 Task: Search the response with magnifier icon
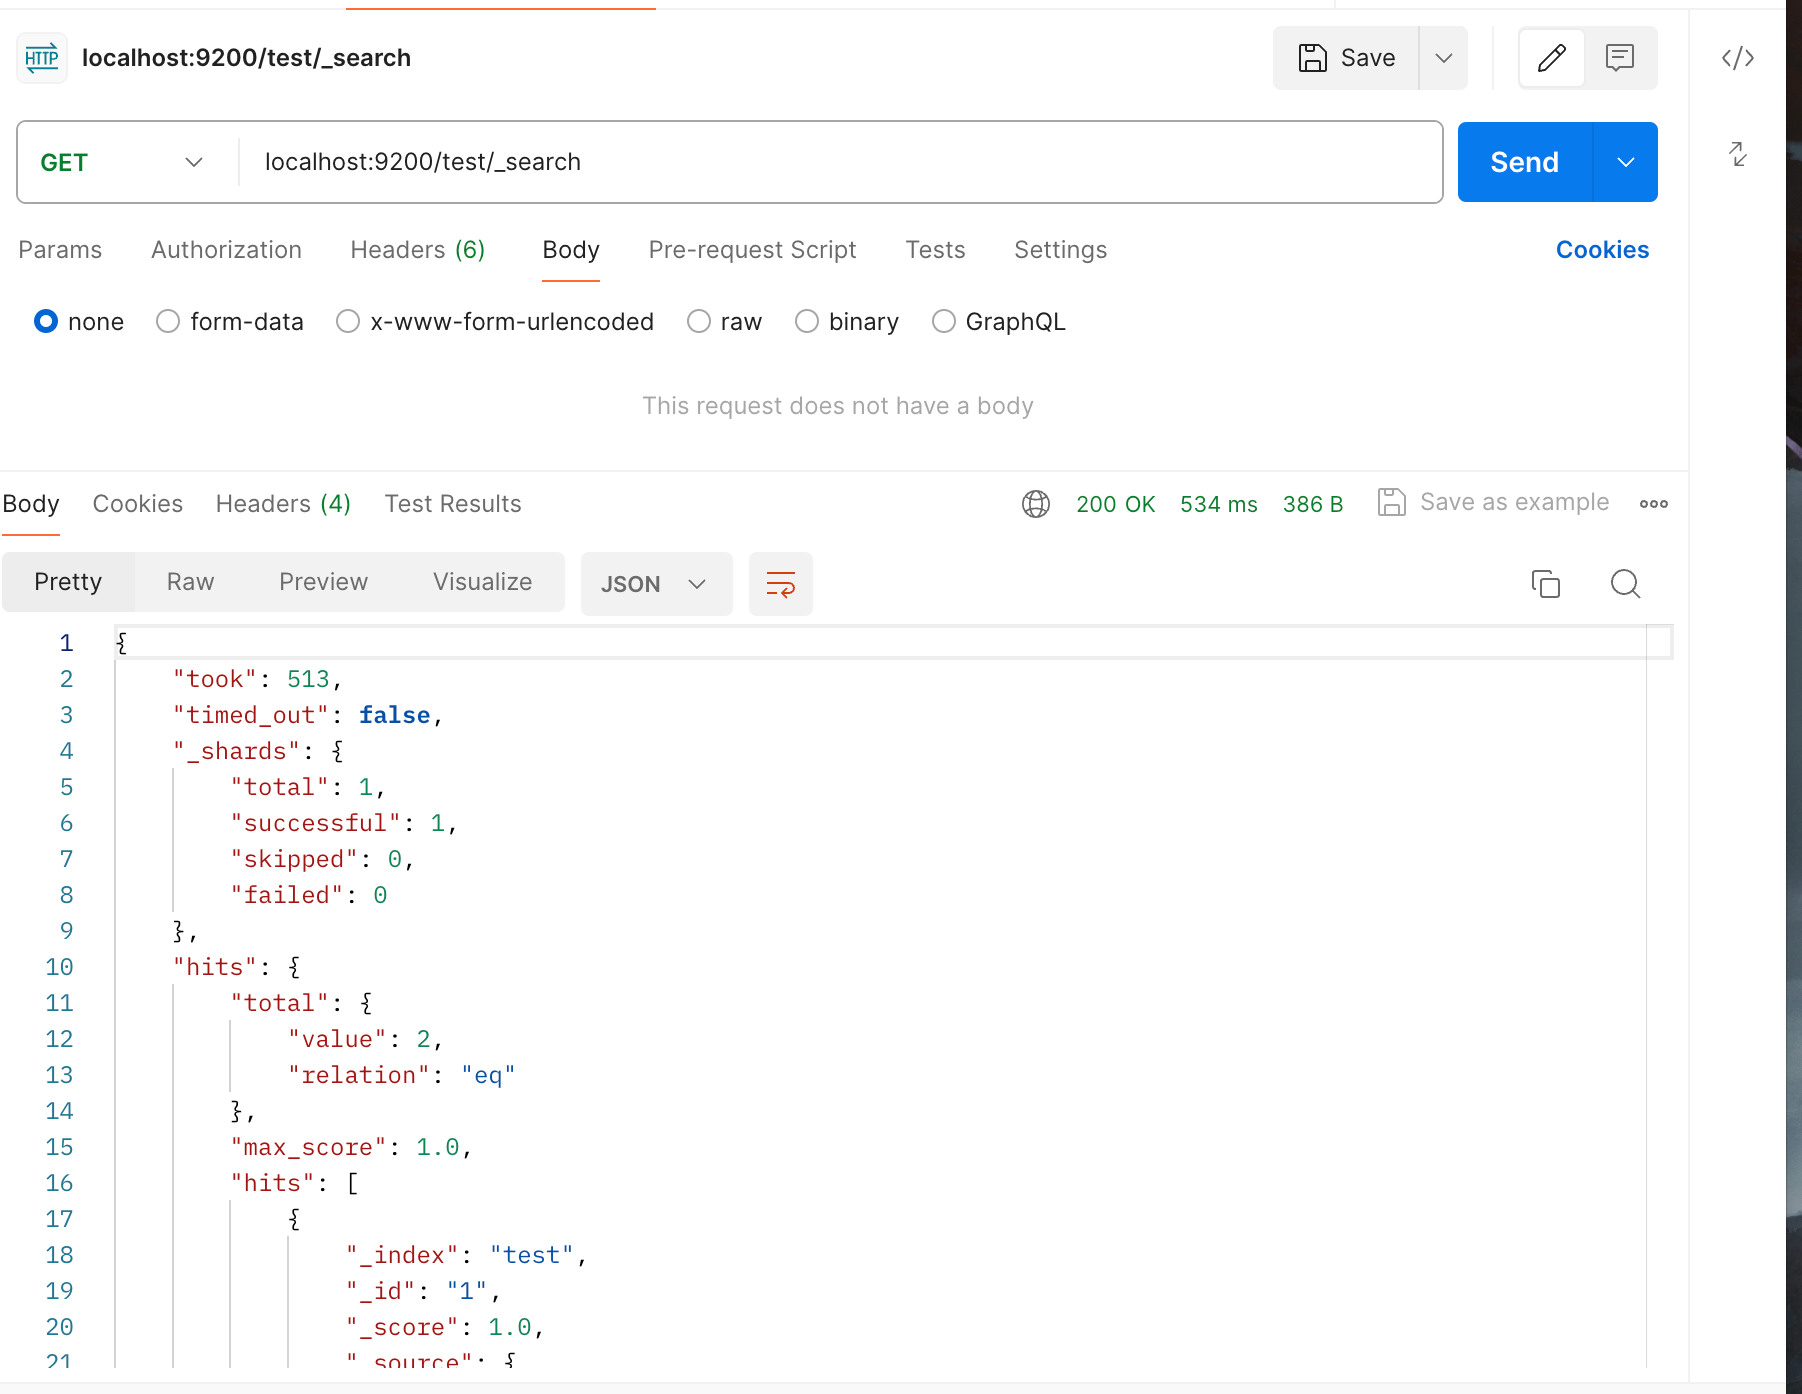point(1626,584)
